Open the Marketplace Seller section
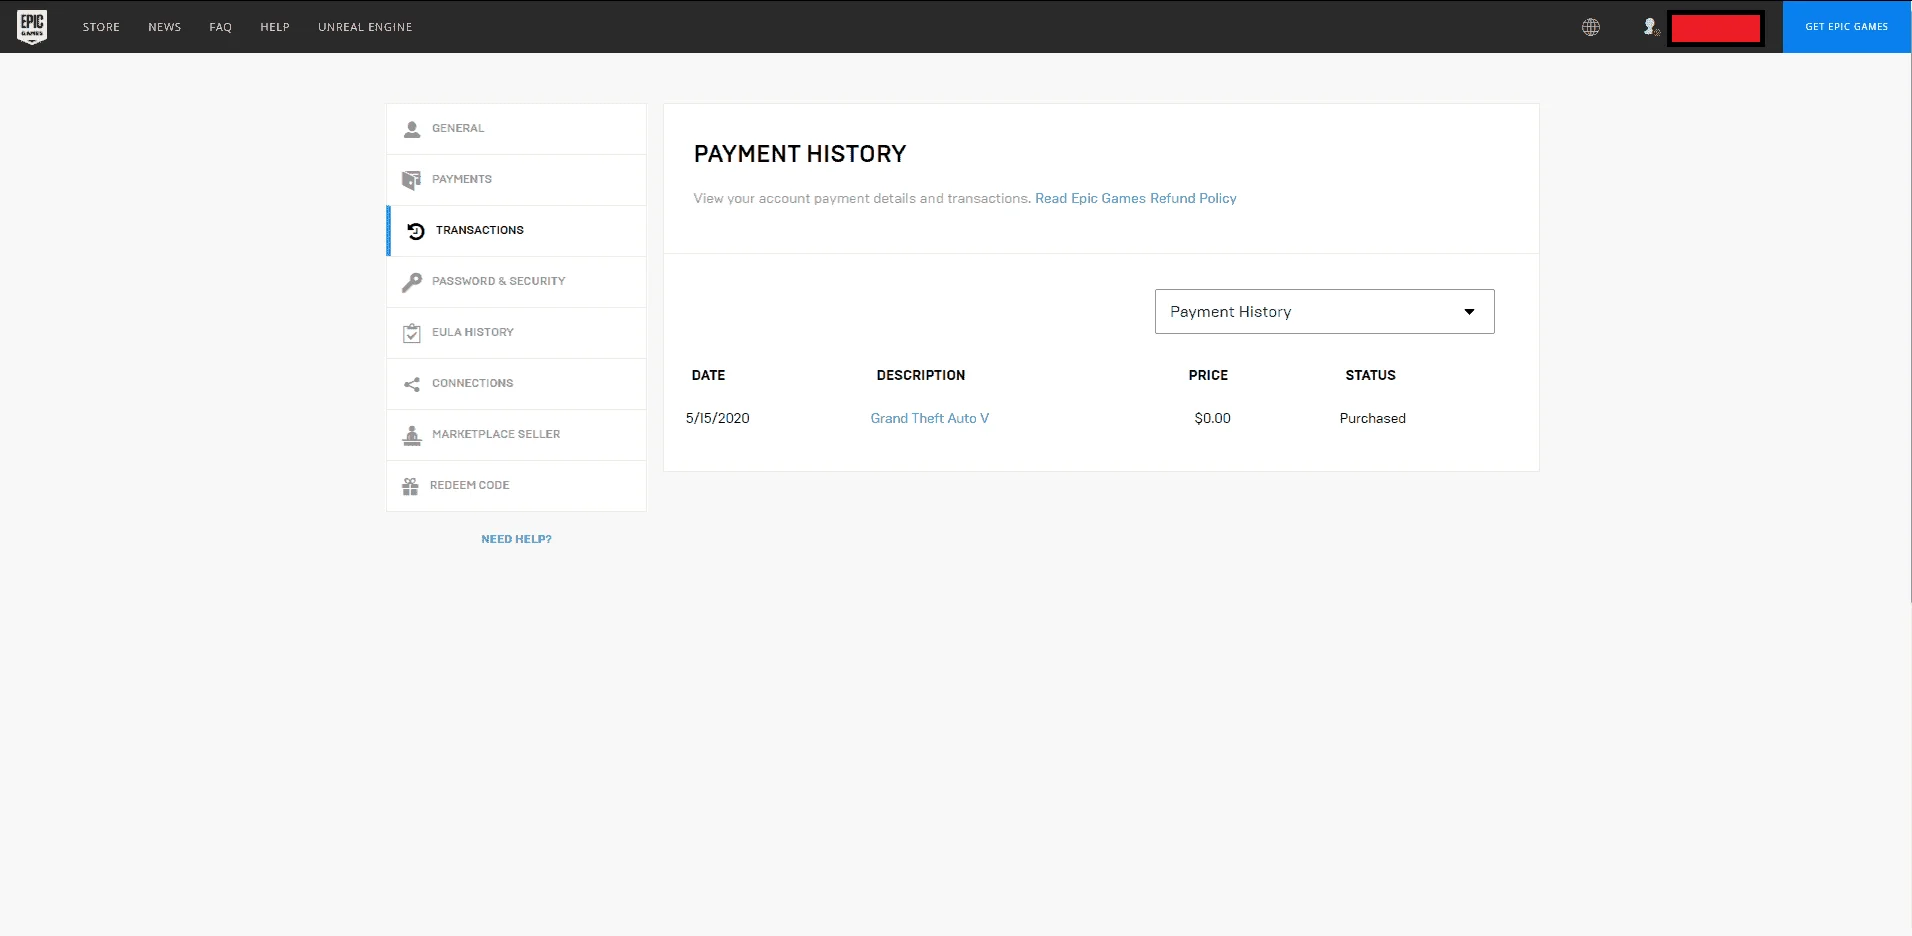Viewport: 1912px width, 936px height. click(x=516, y=435)
